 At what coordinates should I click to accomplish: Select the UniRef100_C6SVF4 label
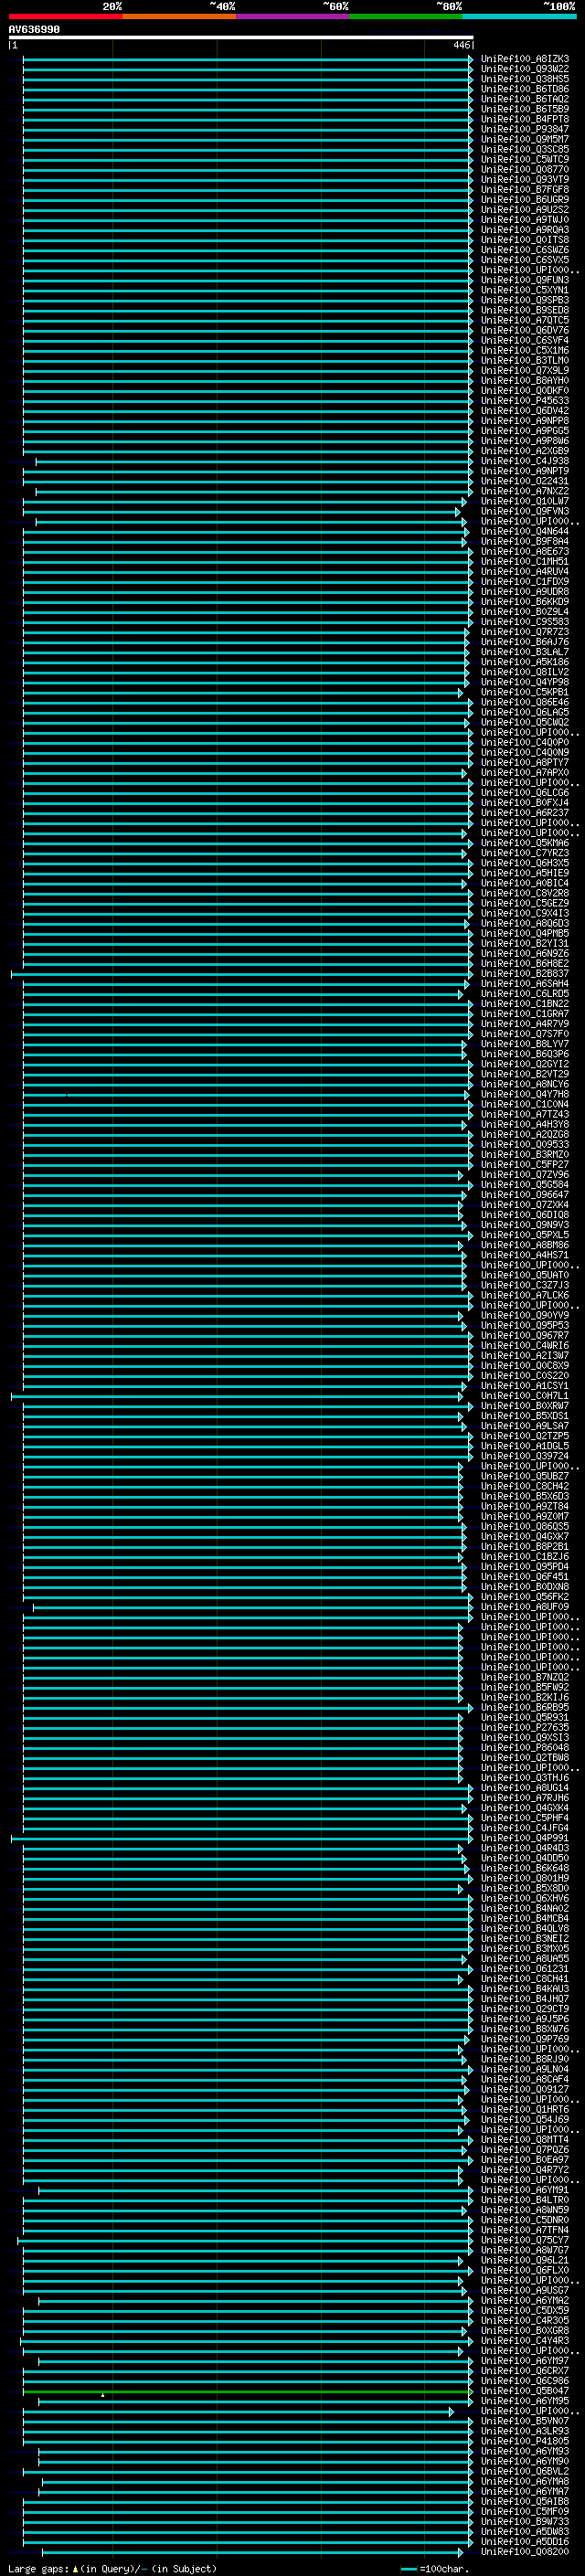[x=524, y=340]
